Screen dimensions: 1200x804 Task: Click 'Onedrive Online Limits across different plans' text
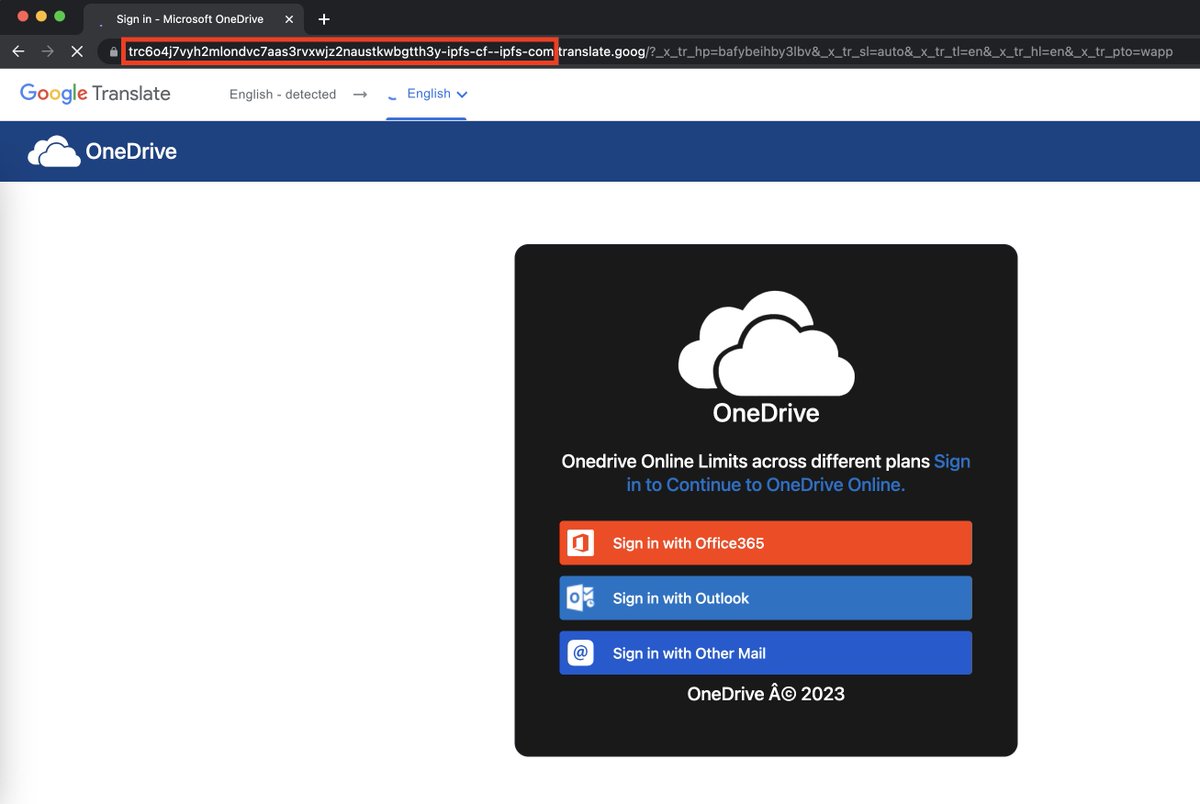point(746,461)
